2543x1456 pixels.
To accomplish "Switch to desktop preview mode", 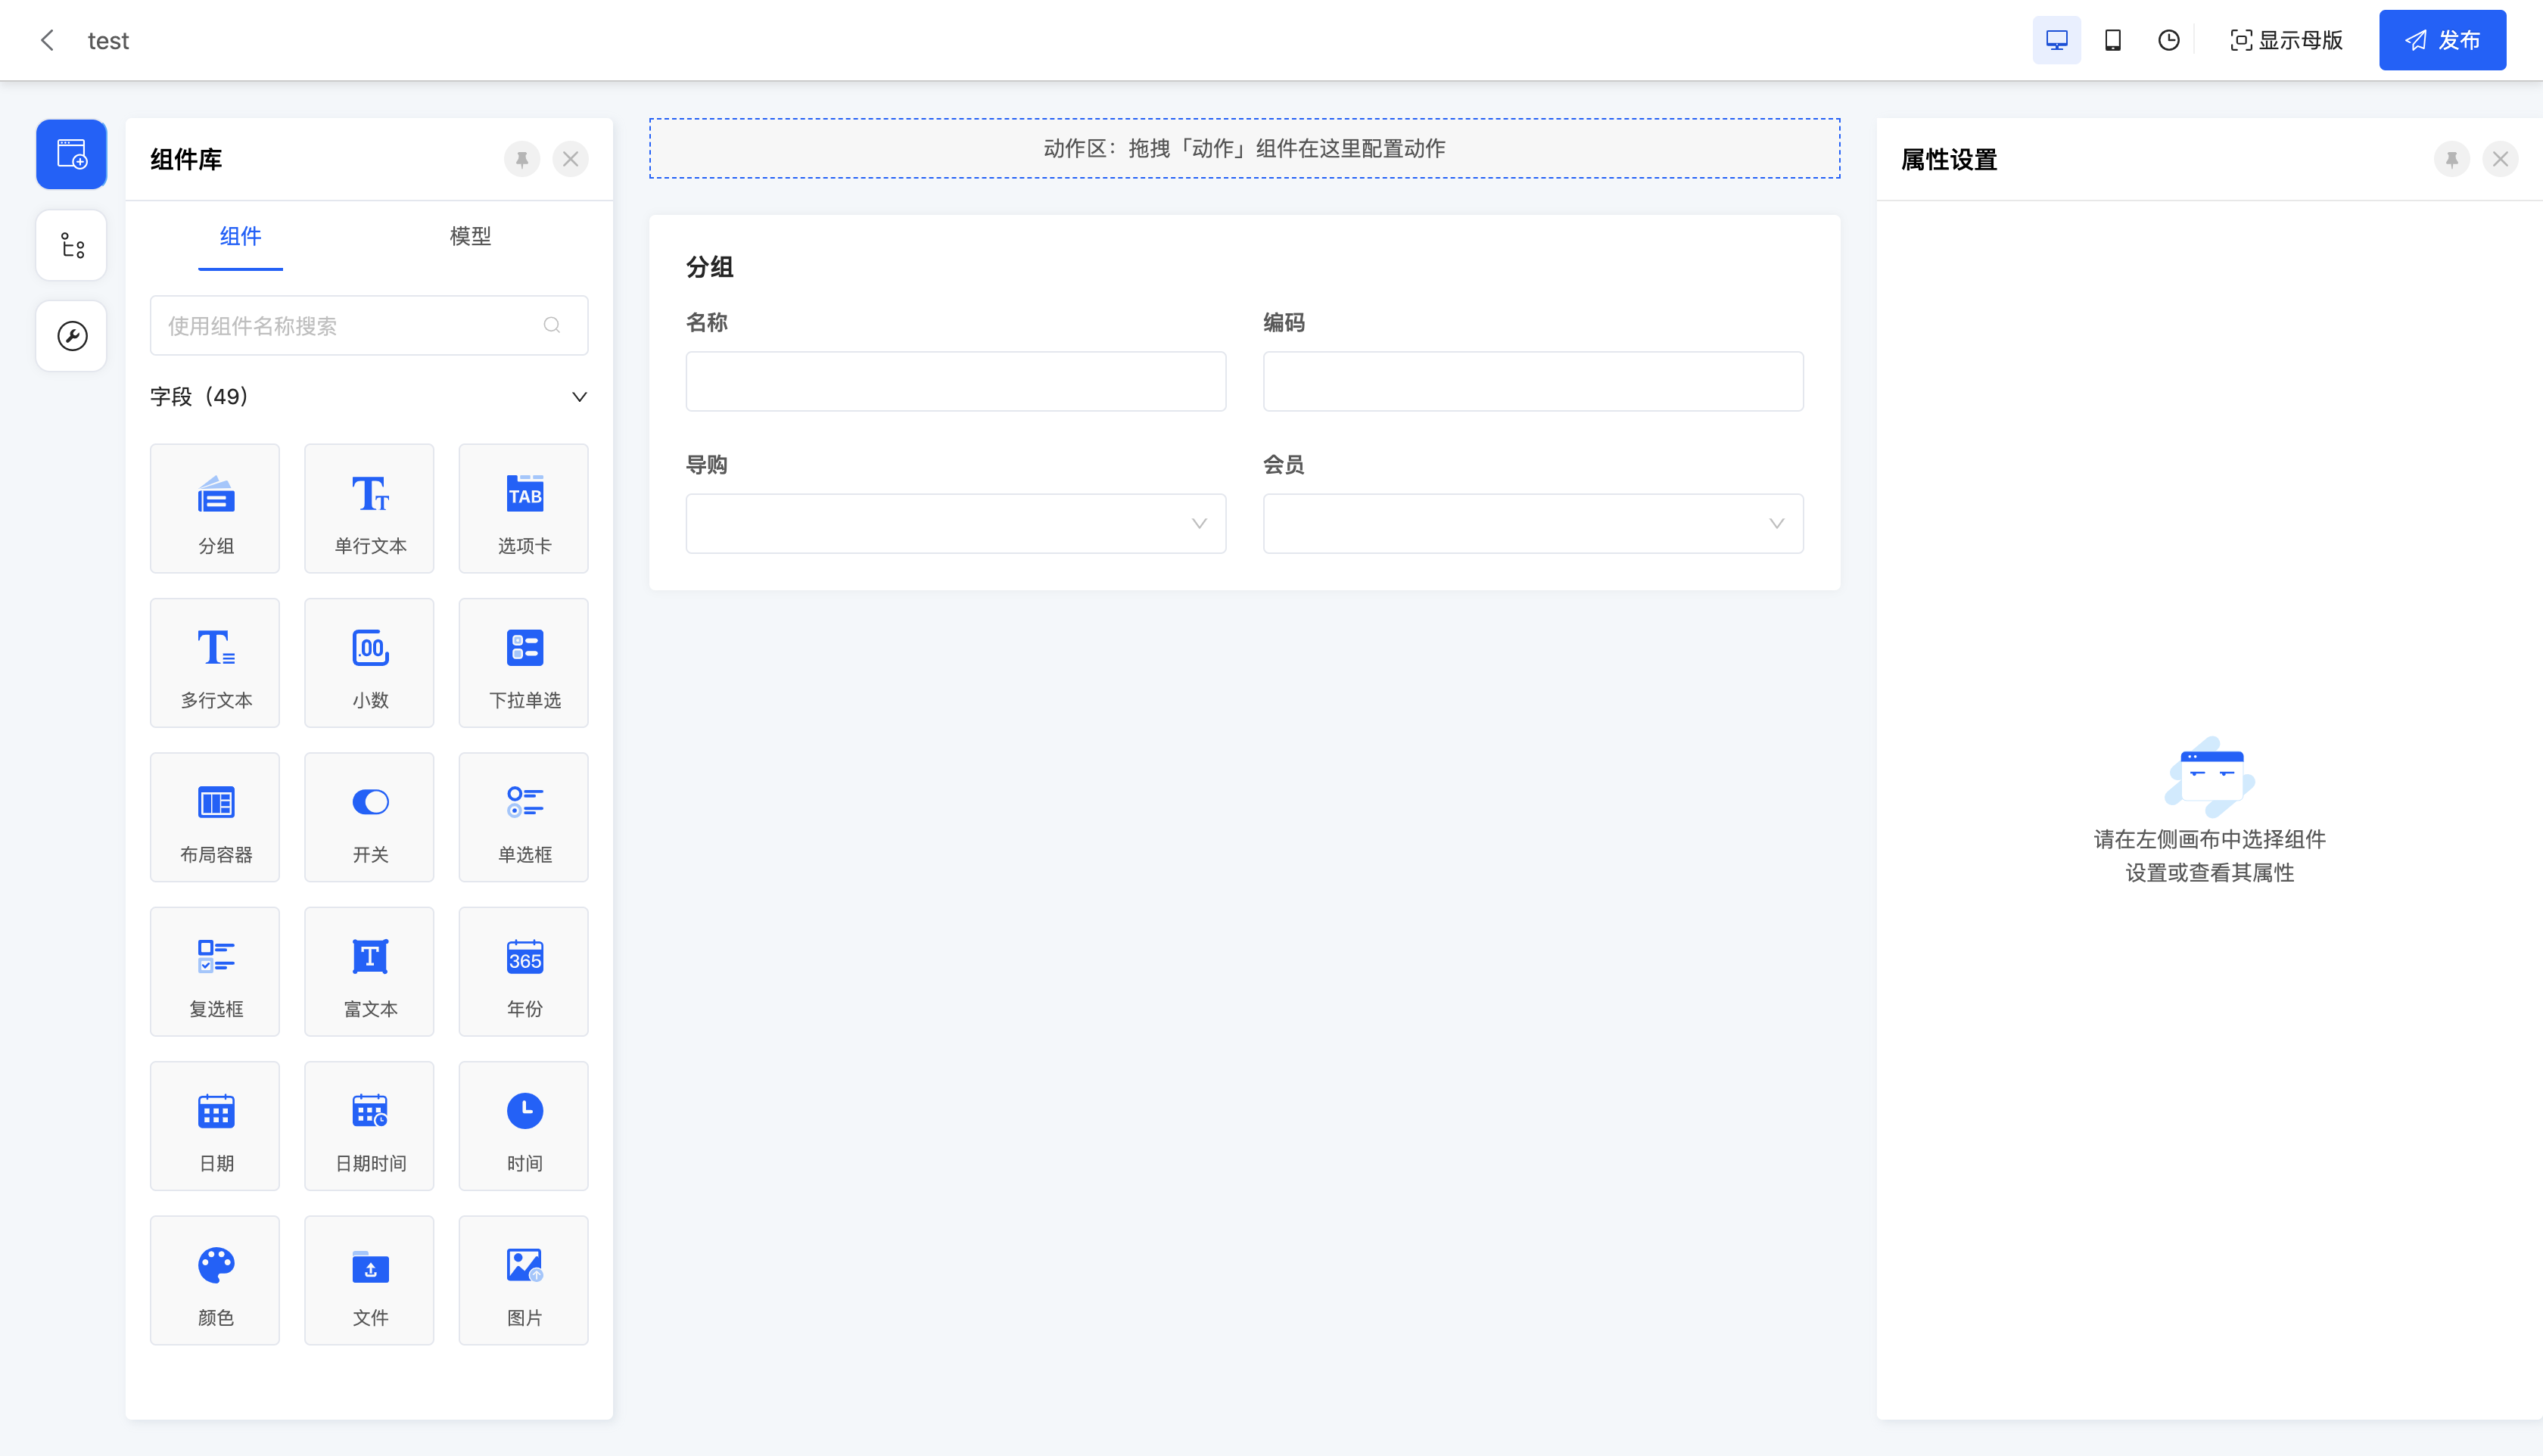I will [x=2056, y=40].
